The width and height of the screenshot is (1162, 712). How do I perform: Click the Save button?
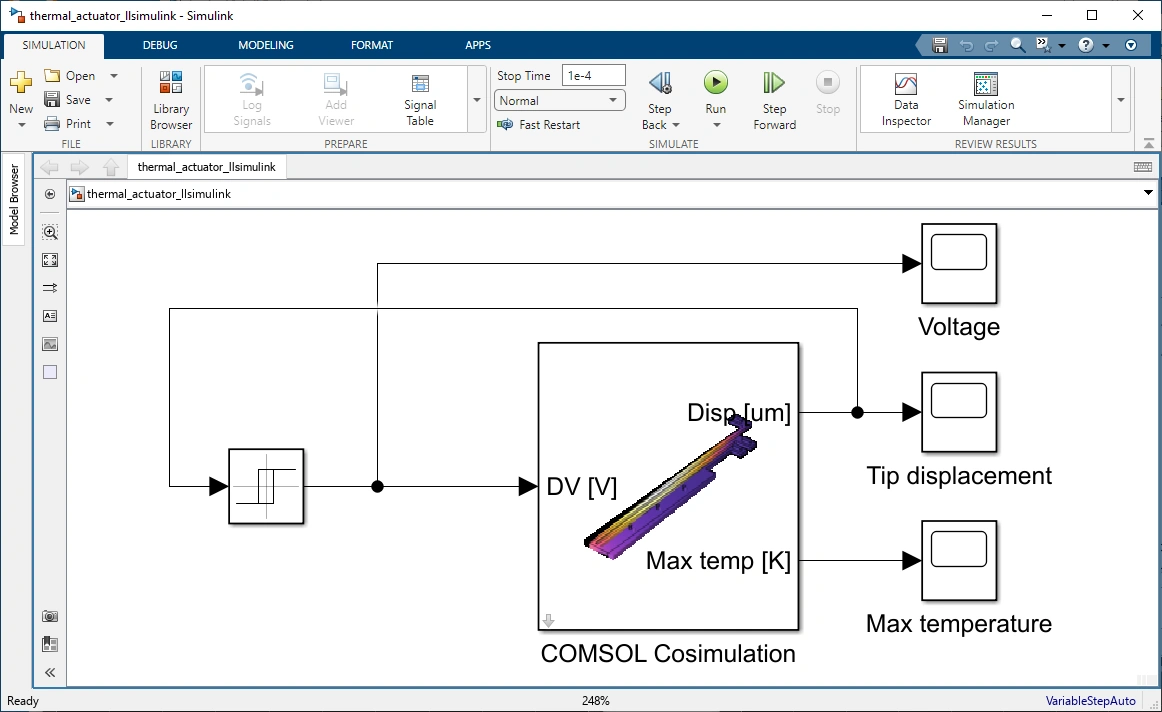69,100
